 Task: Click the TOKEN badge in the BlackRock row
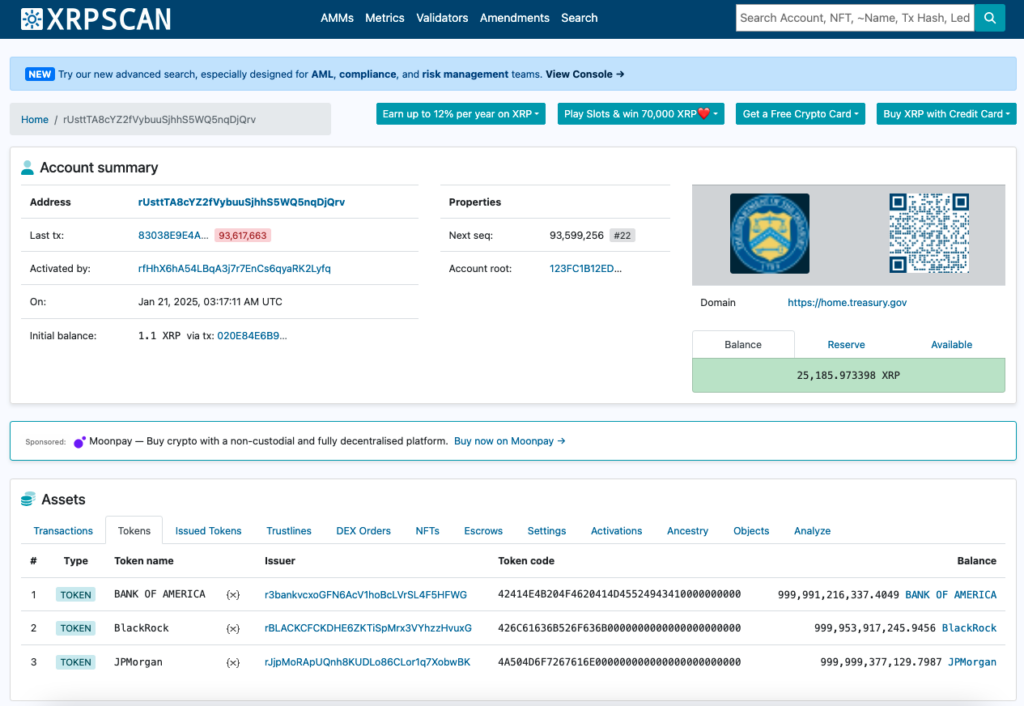[x=76, y=628]
